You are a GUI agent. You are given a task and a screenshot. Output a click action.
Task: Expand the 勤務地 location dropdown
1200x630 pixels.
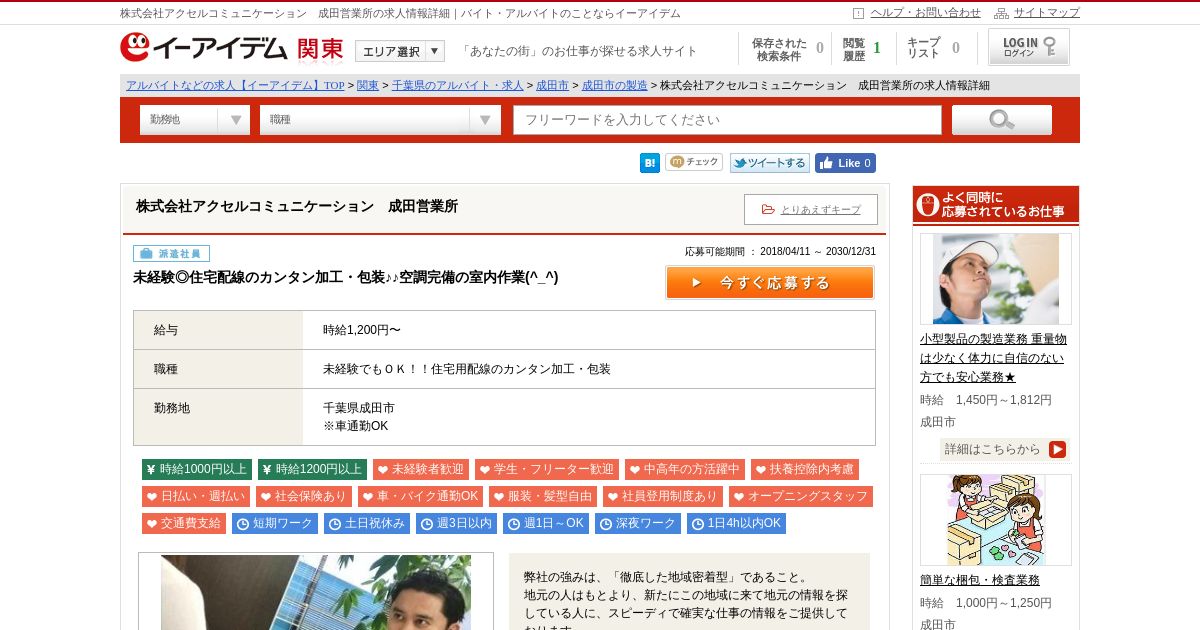(x=195, y=120)
